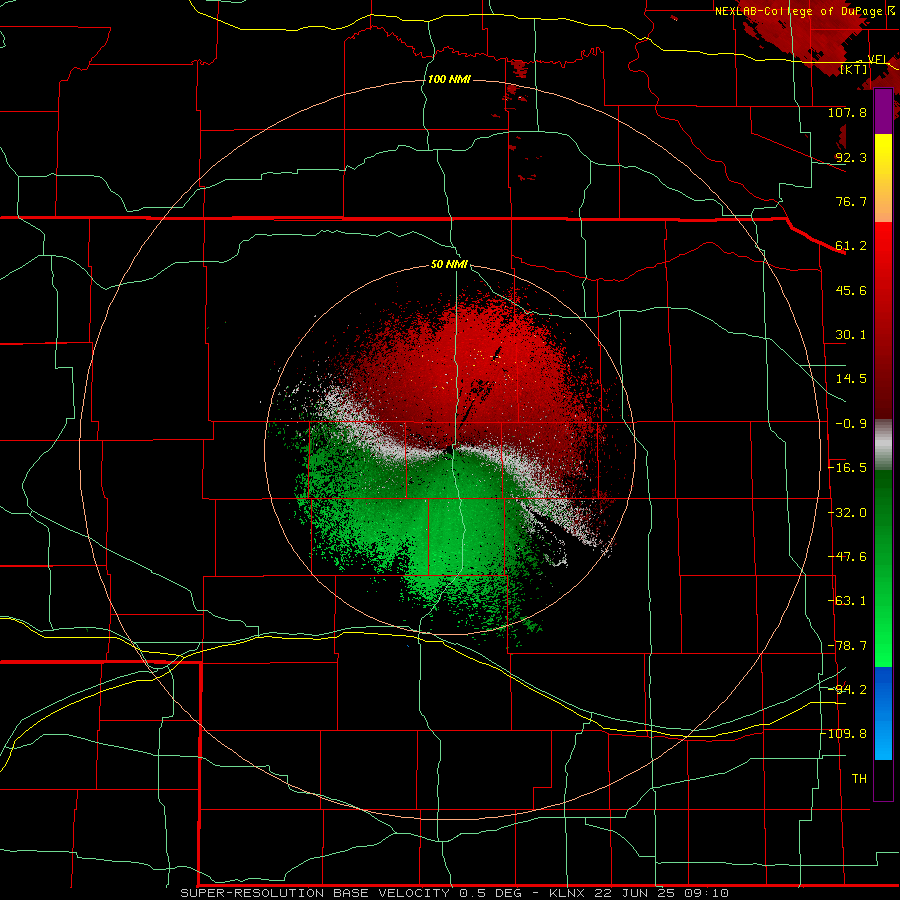
Task: Click the 30.1 velocity scale value
Action: (851, 335)
